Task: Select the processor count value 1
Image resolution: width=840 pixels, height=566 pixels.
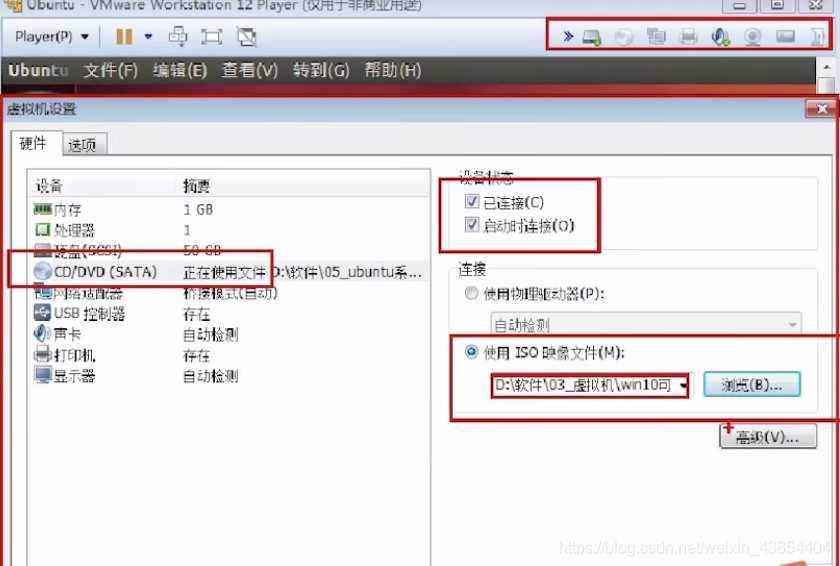Action: pyautogui.click(x=187, y=230)
